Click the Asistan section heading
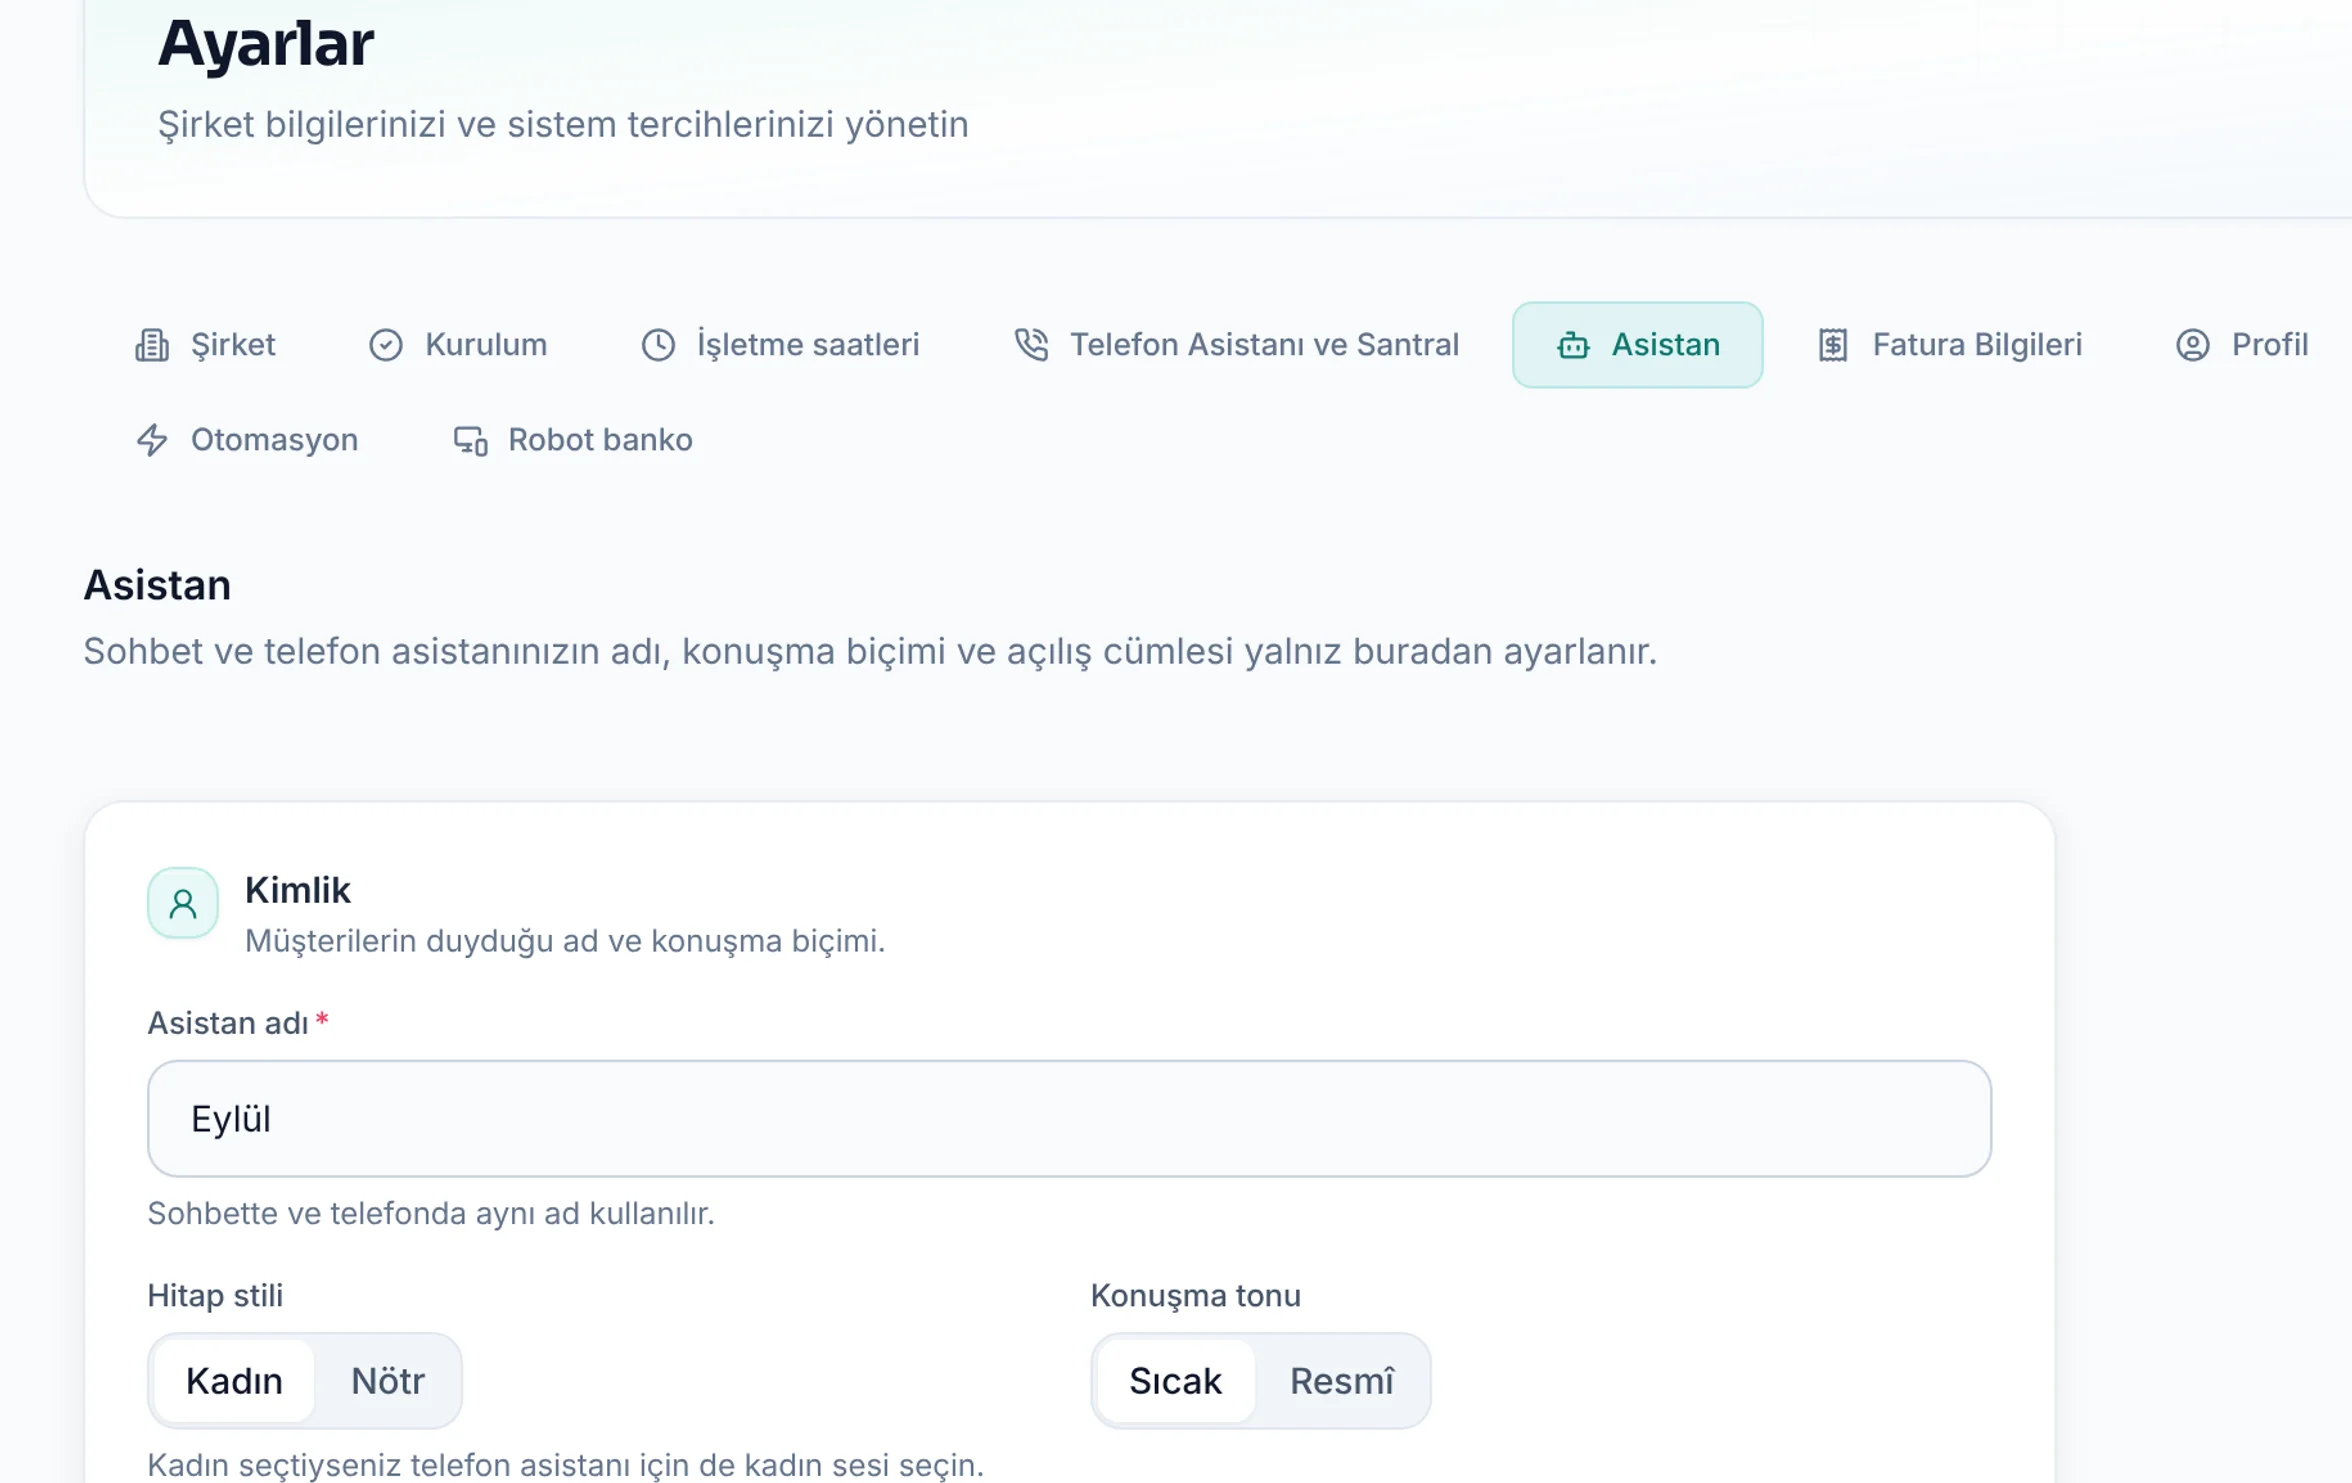Screen dimensions: 2352x1483 [x=157, y=585]
